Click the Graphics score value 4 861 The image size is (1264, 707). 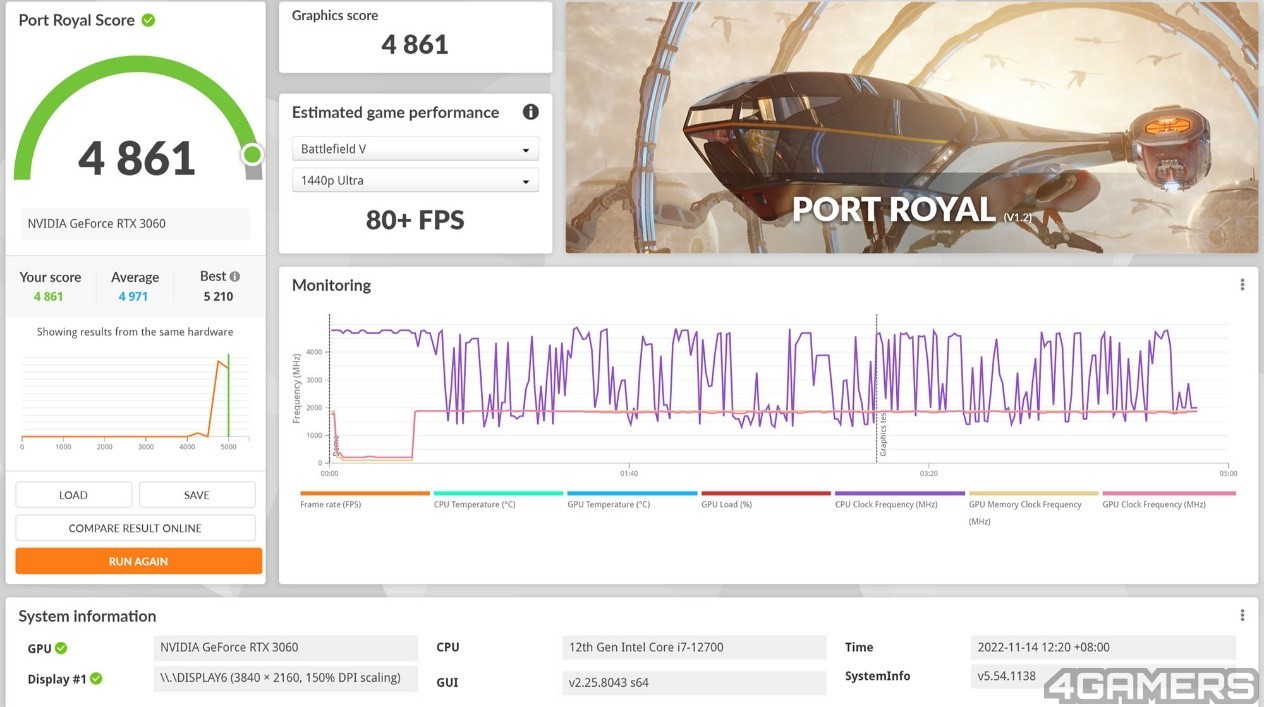coord(415,44)
